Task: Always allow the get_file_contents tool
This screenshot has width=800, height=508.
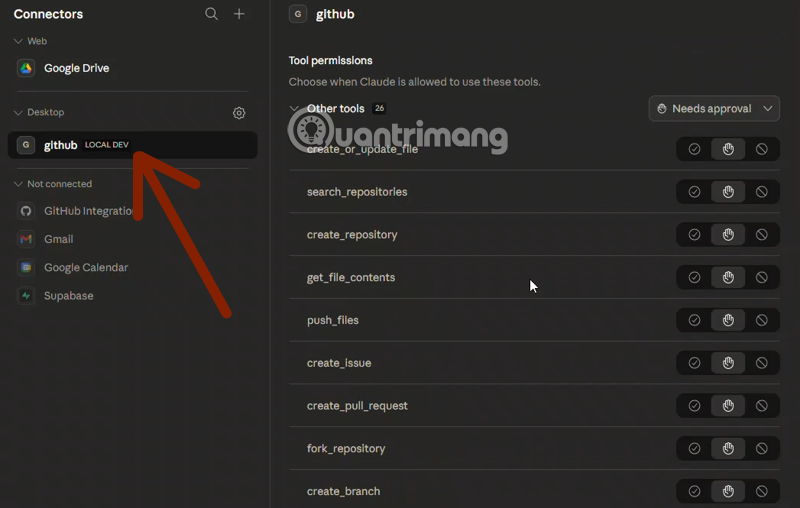Action: coord(694,277)
